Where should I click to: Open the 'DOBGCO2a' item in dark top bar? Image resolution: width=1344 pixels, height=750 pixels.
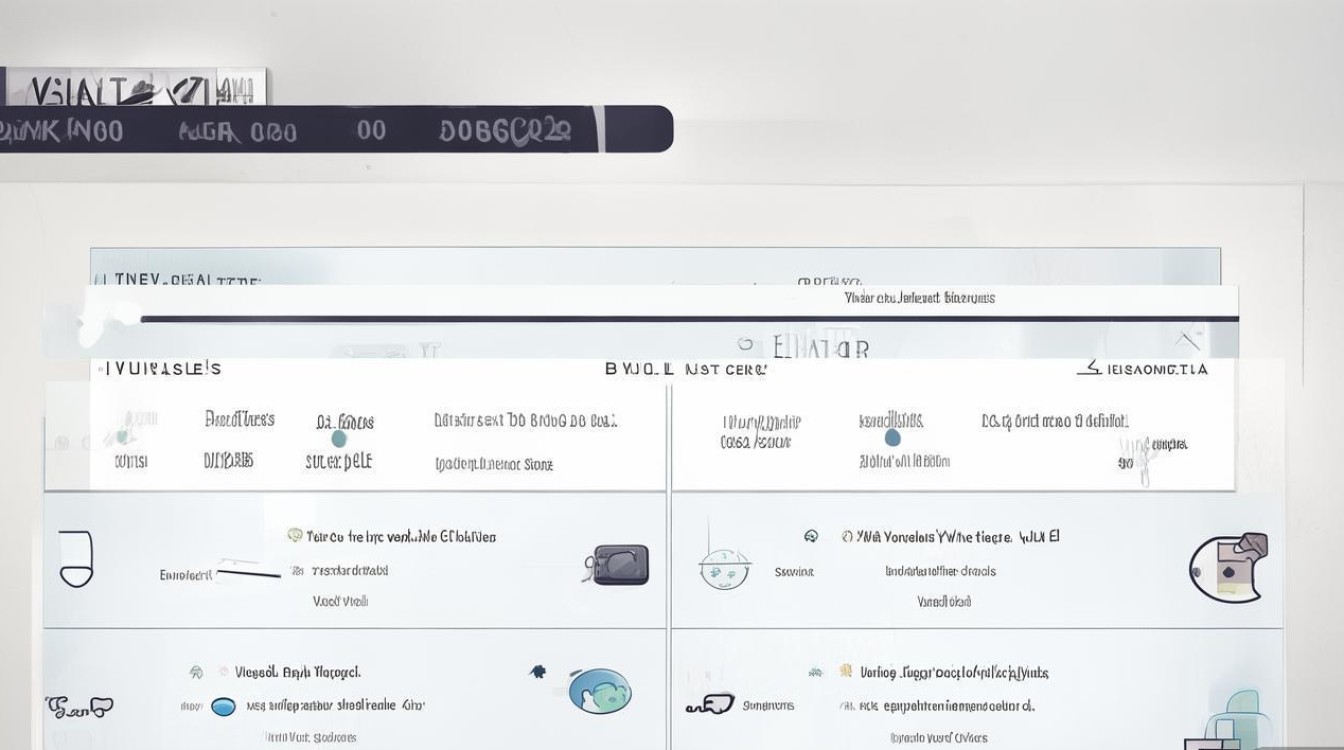click(x=506, y=130)
